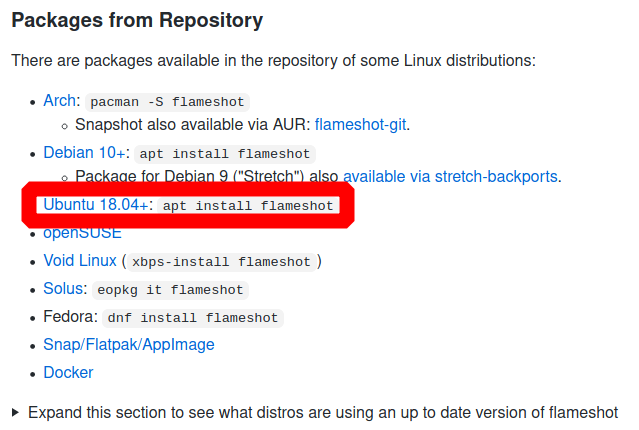
Task: Open the Snap/Flatpak/AppImage link
Action: tap(129, 345)
